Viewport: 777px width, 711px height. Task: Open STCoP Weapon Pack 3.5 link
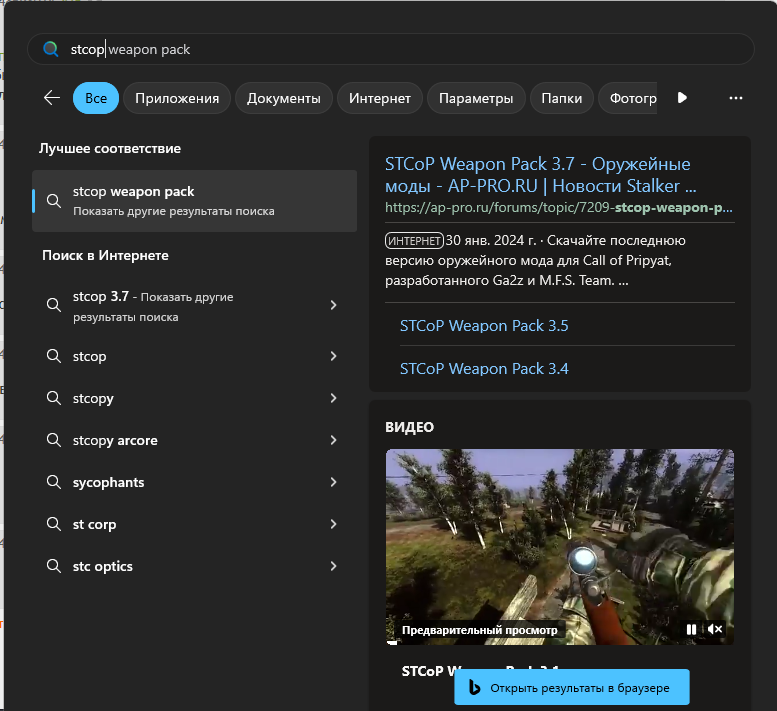tap(484, 326)
